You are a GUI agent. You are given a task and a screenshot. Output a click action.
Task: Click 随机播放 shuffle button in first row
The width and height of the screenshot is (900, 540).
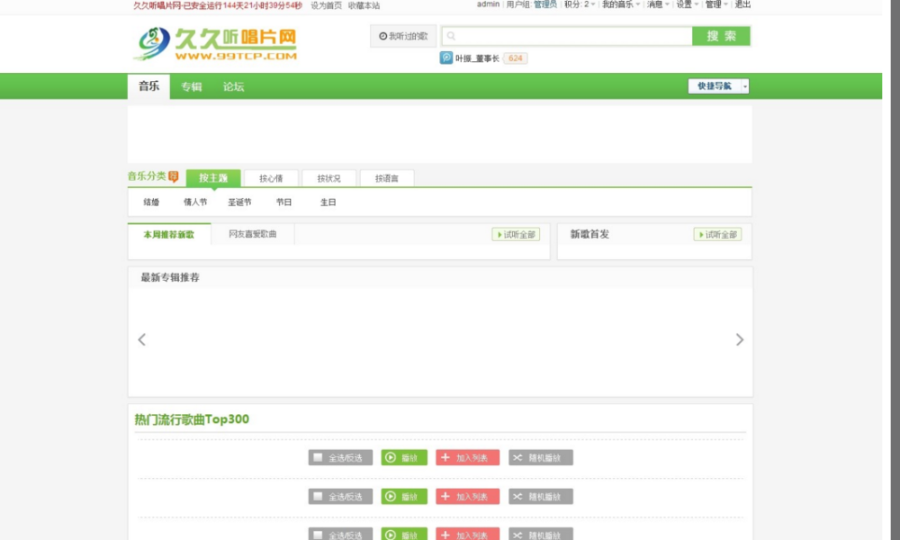click(x=541, y=458)
